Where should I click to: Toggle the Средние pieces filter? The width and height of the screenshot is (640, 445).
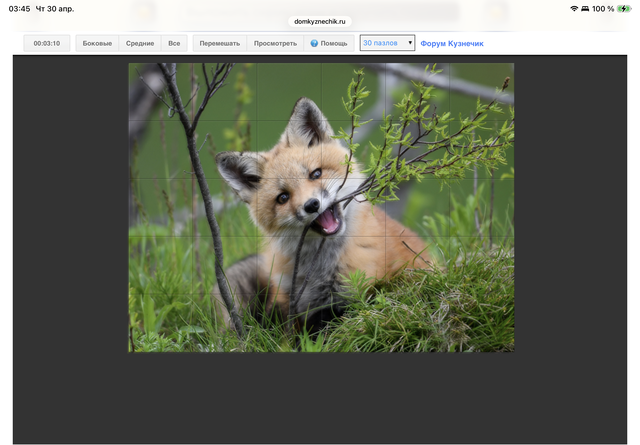click(140, 44)
